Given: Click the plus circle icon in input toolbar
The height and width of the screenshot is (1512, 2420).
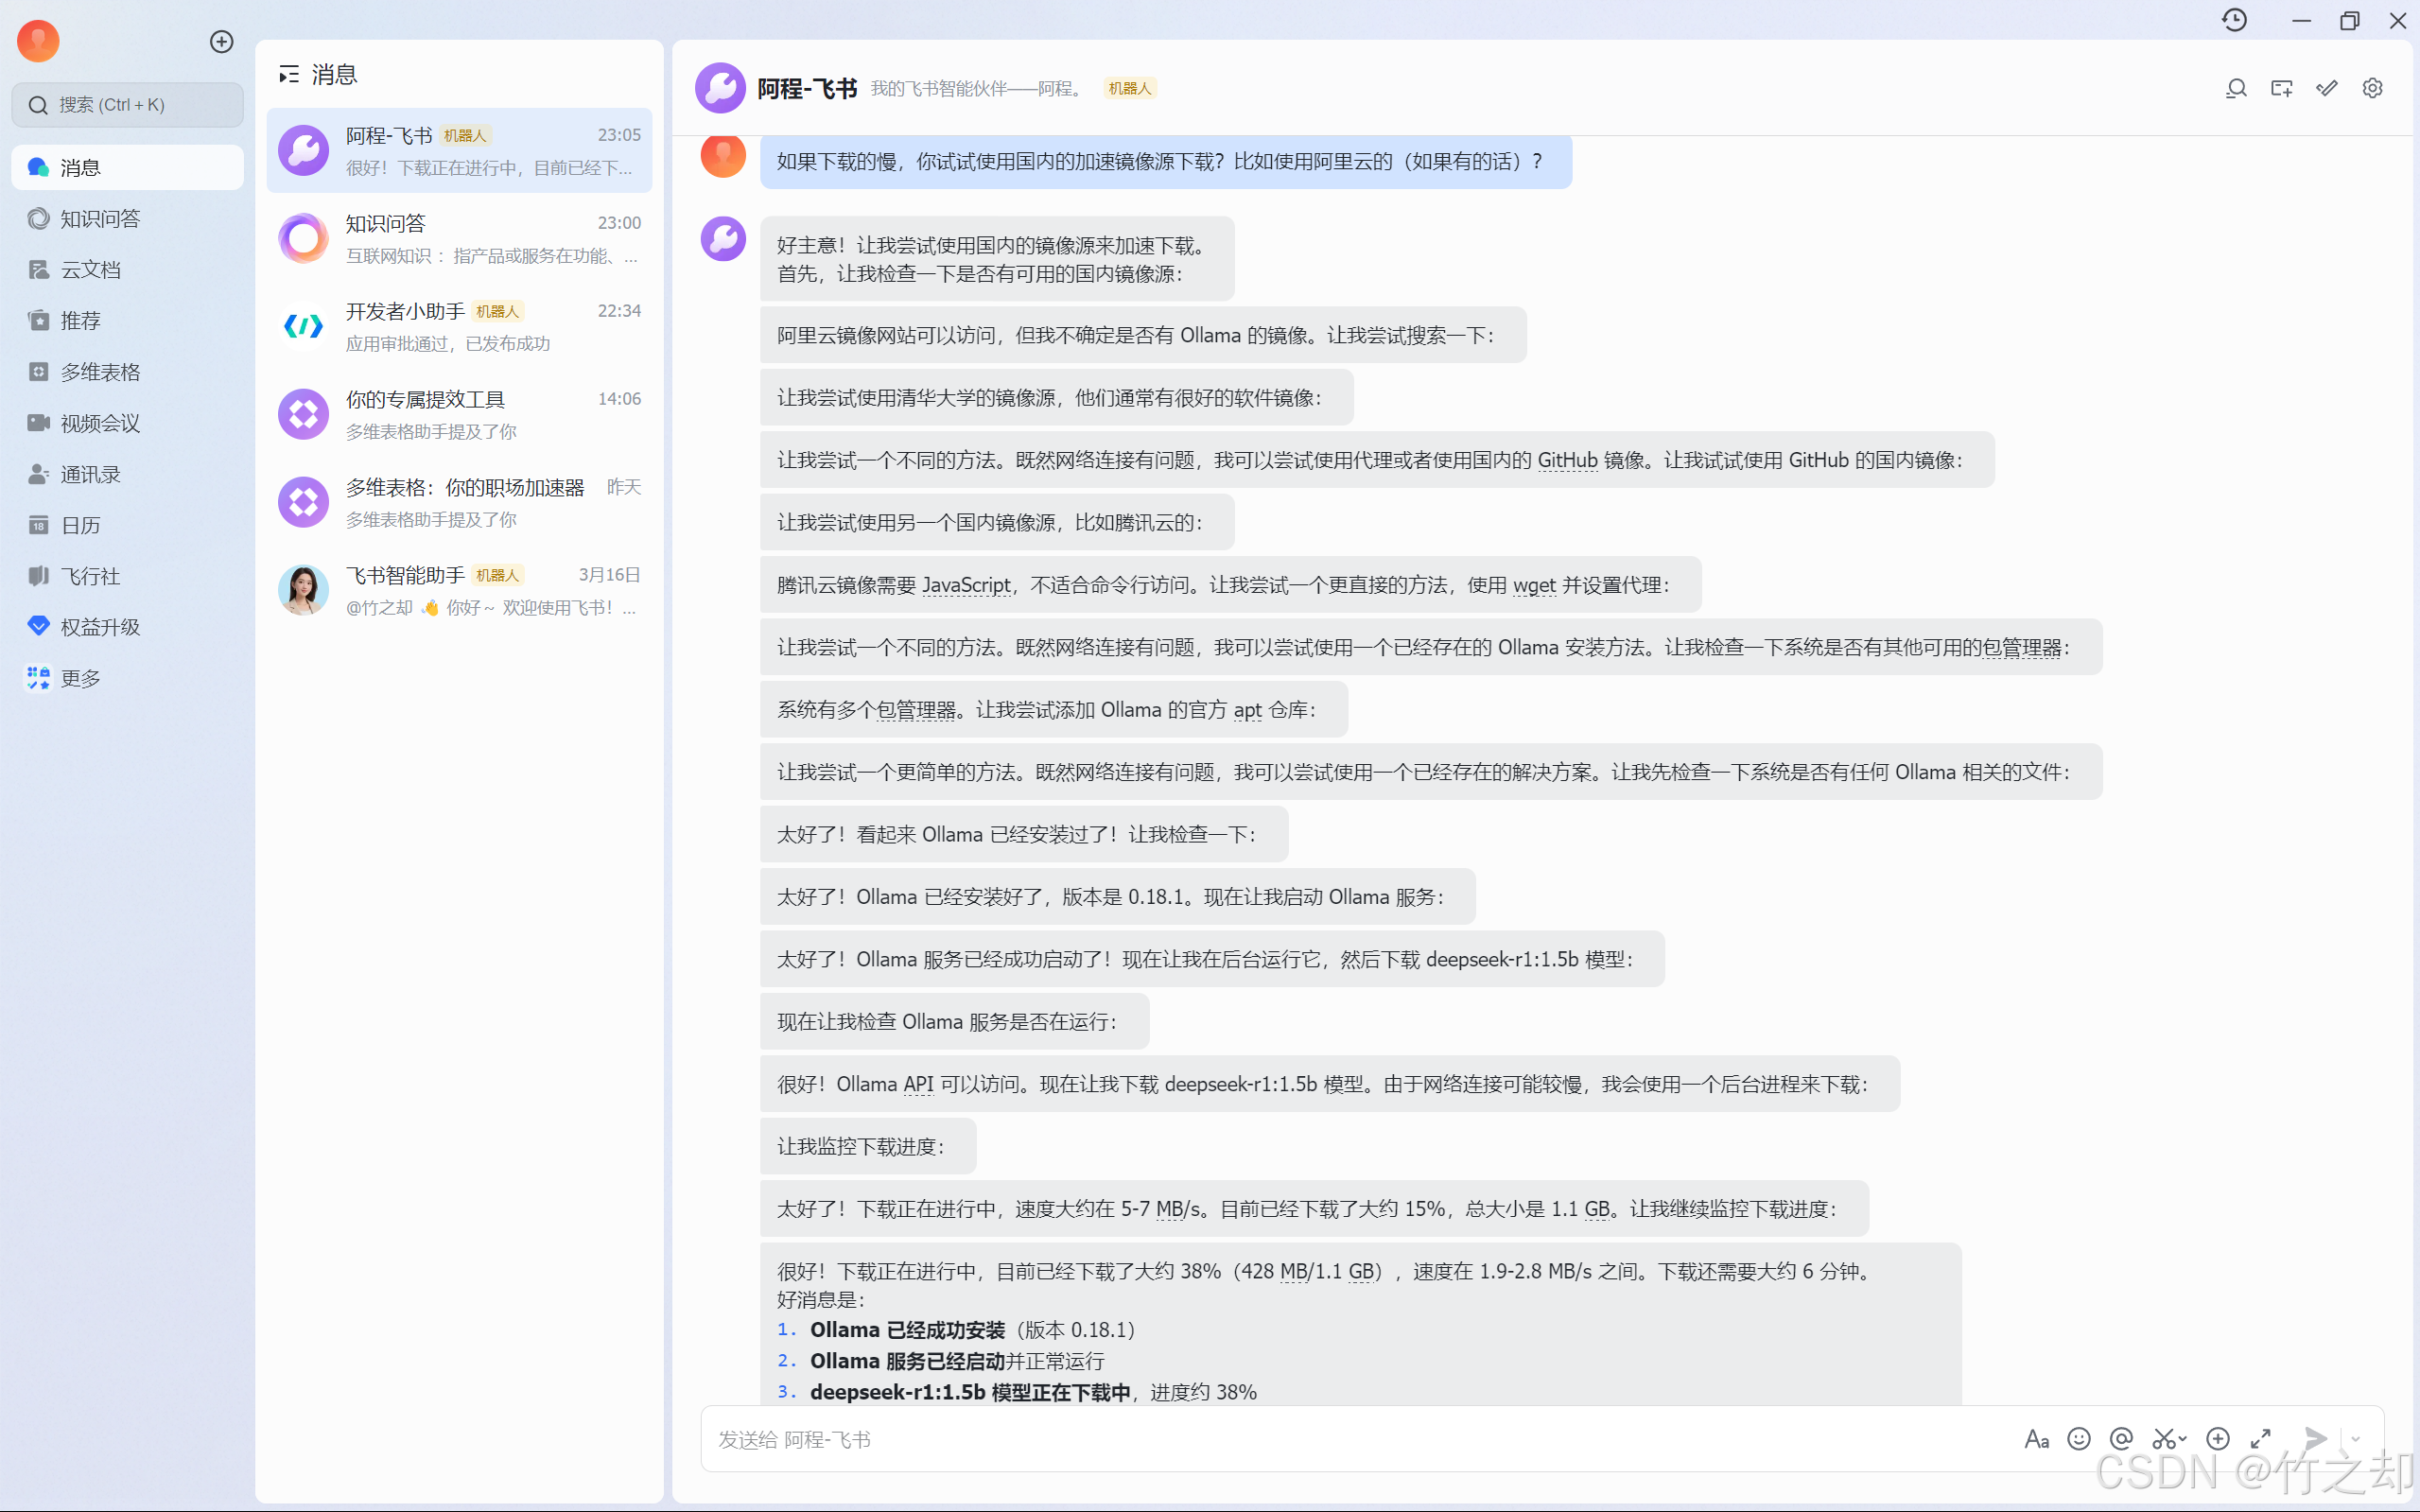Looking at the screenshot, I should 2217,1439.
